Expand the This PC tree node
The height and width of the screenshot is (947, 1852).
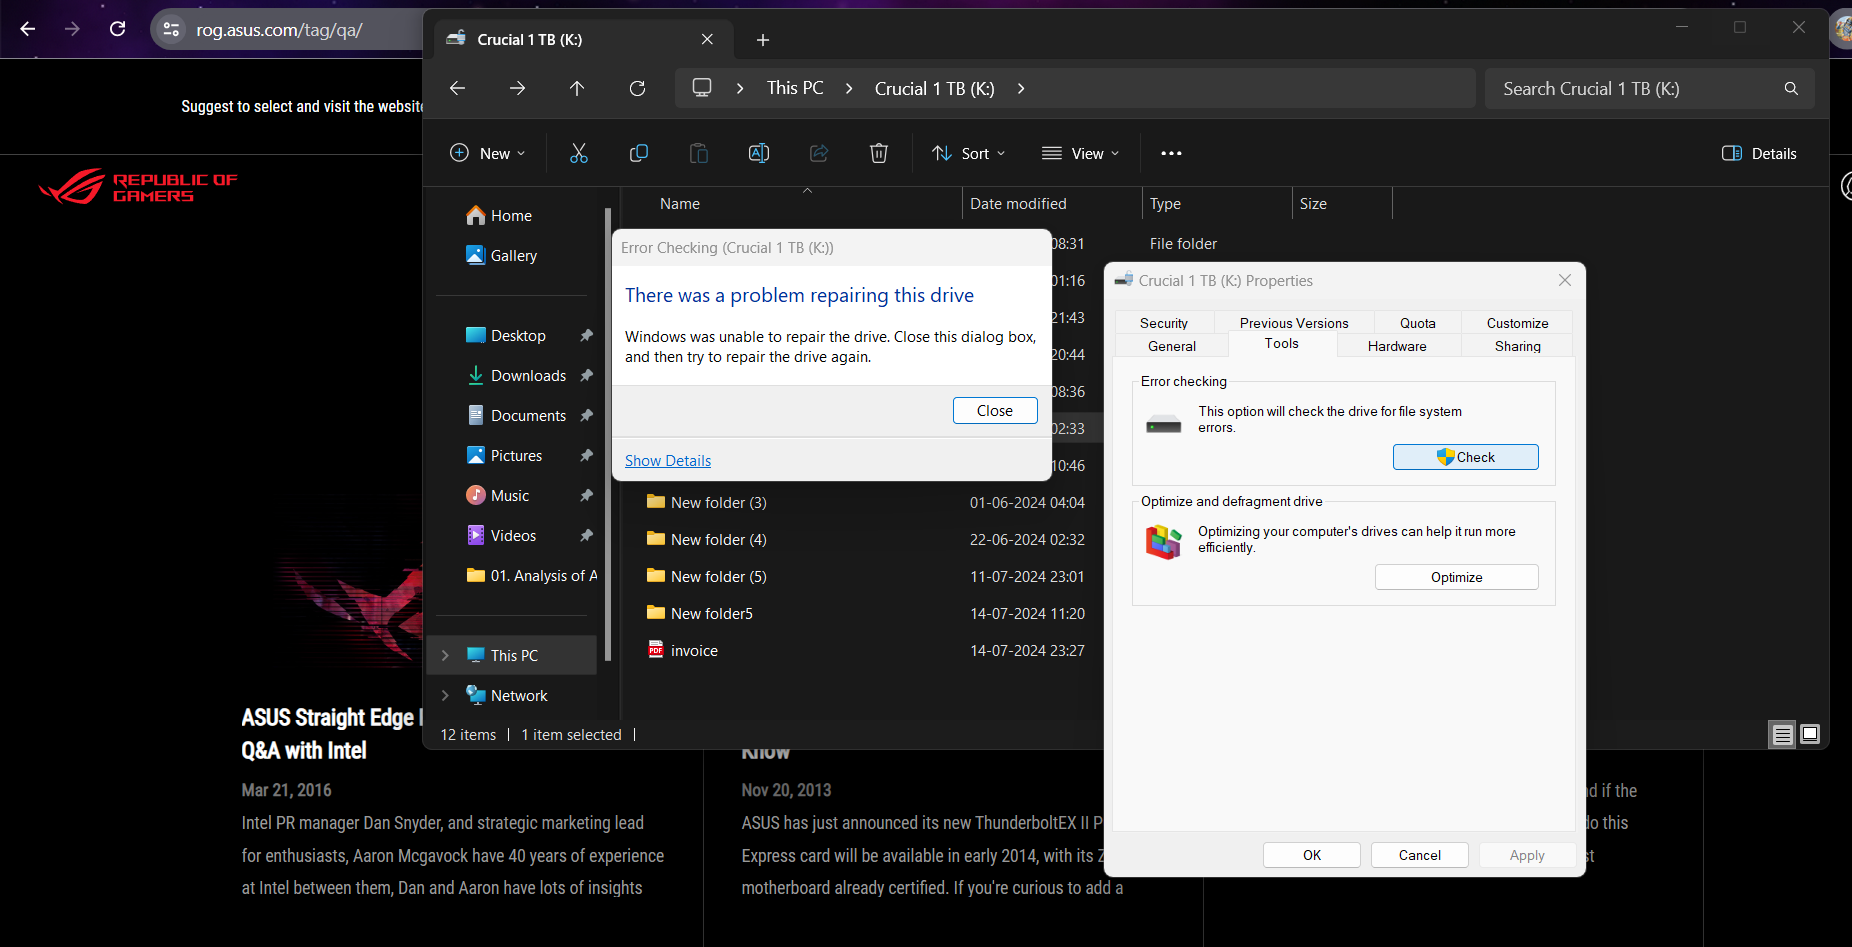point(446,655)
